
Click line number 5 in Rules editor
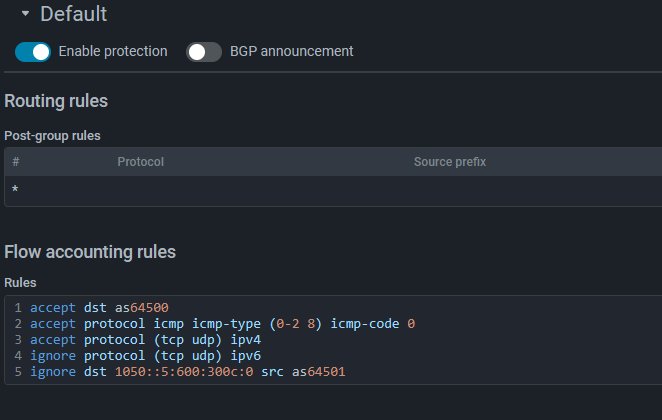[x=18, y=372]
